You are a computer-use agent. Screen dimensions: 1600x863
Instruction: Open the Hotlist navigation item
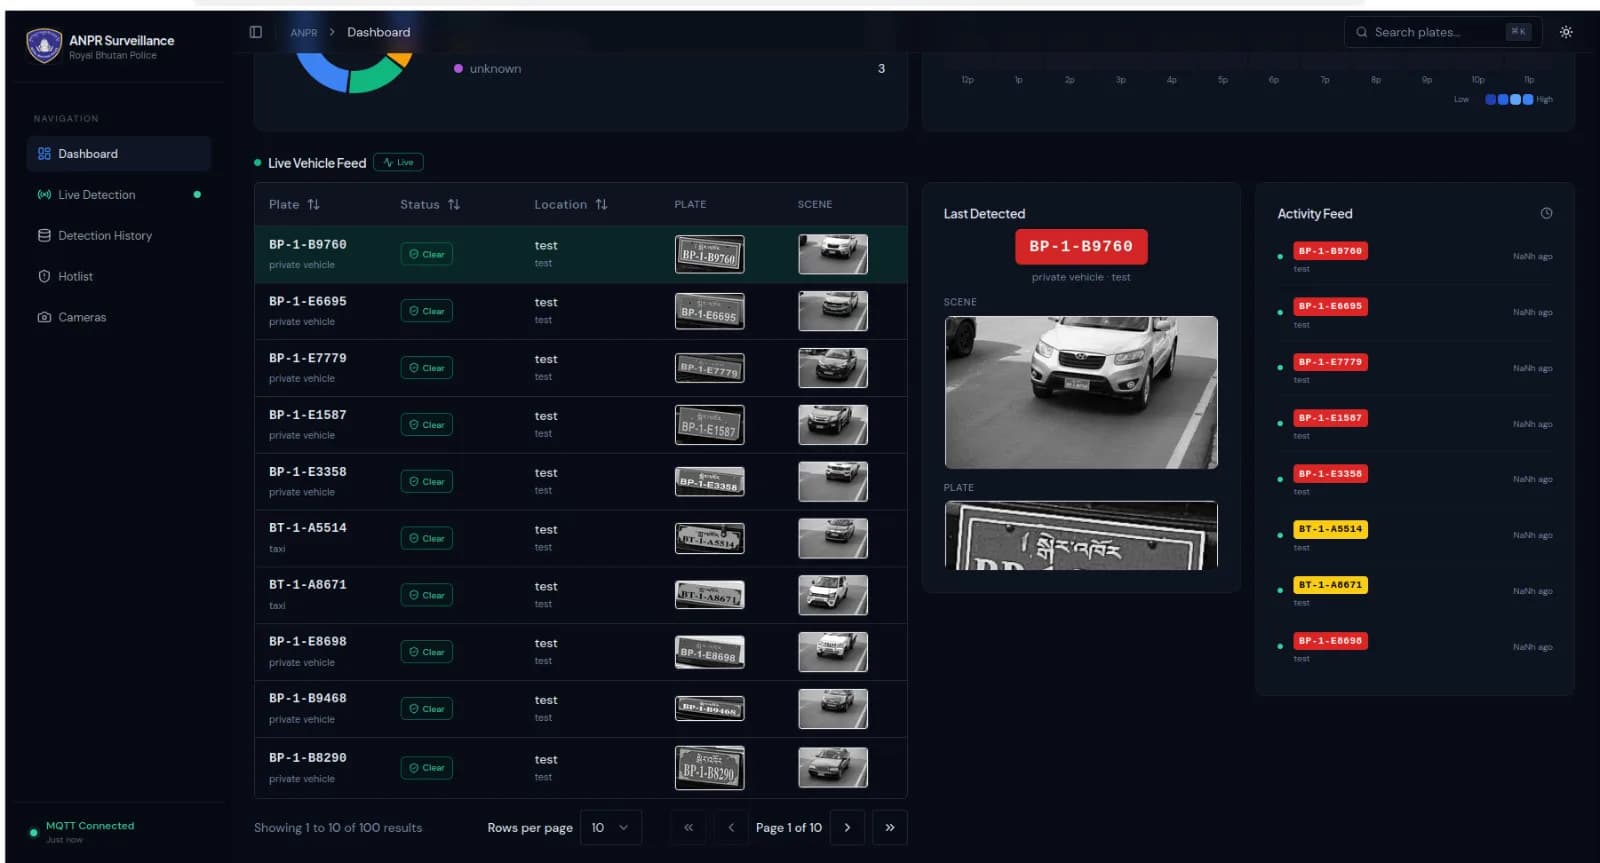[x=119, y=277]
